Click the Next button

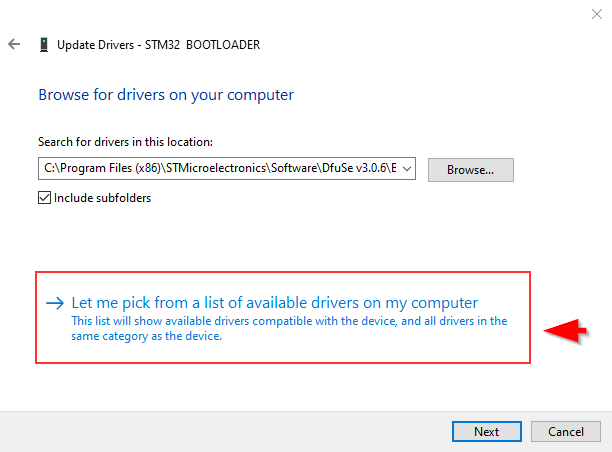tap(486, 431)
